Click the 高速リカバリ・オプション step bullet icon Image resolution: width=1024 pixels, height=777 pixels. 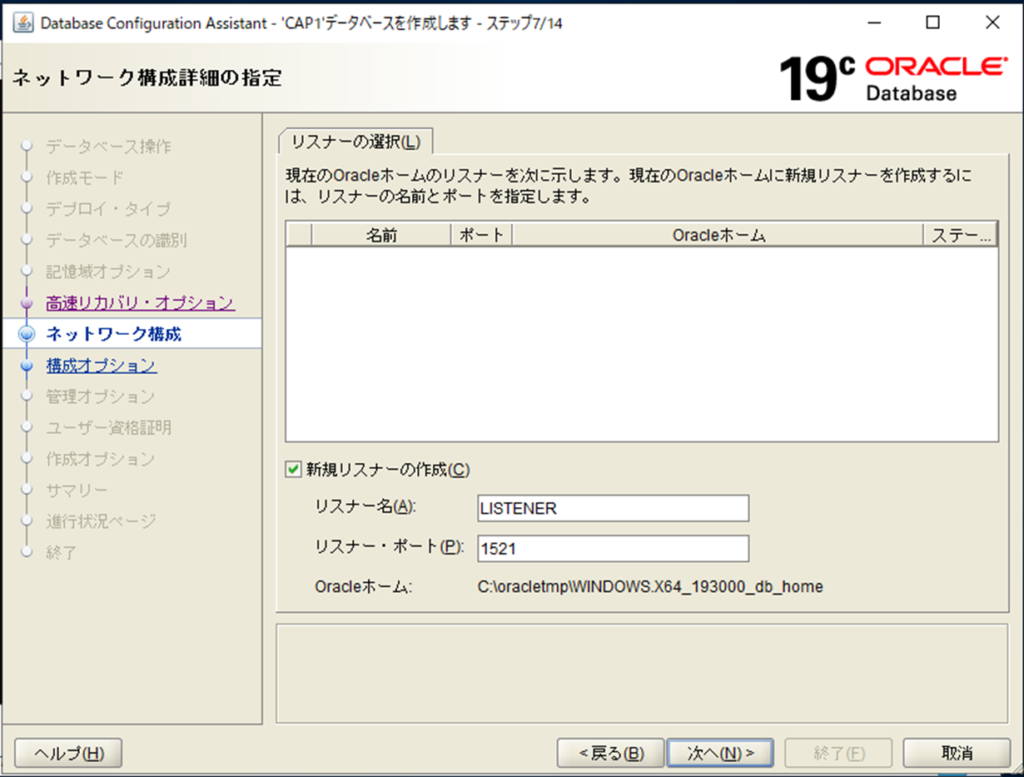[x=27, y=303]
